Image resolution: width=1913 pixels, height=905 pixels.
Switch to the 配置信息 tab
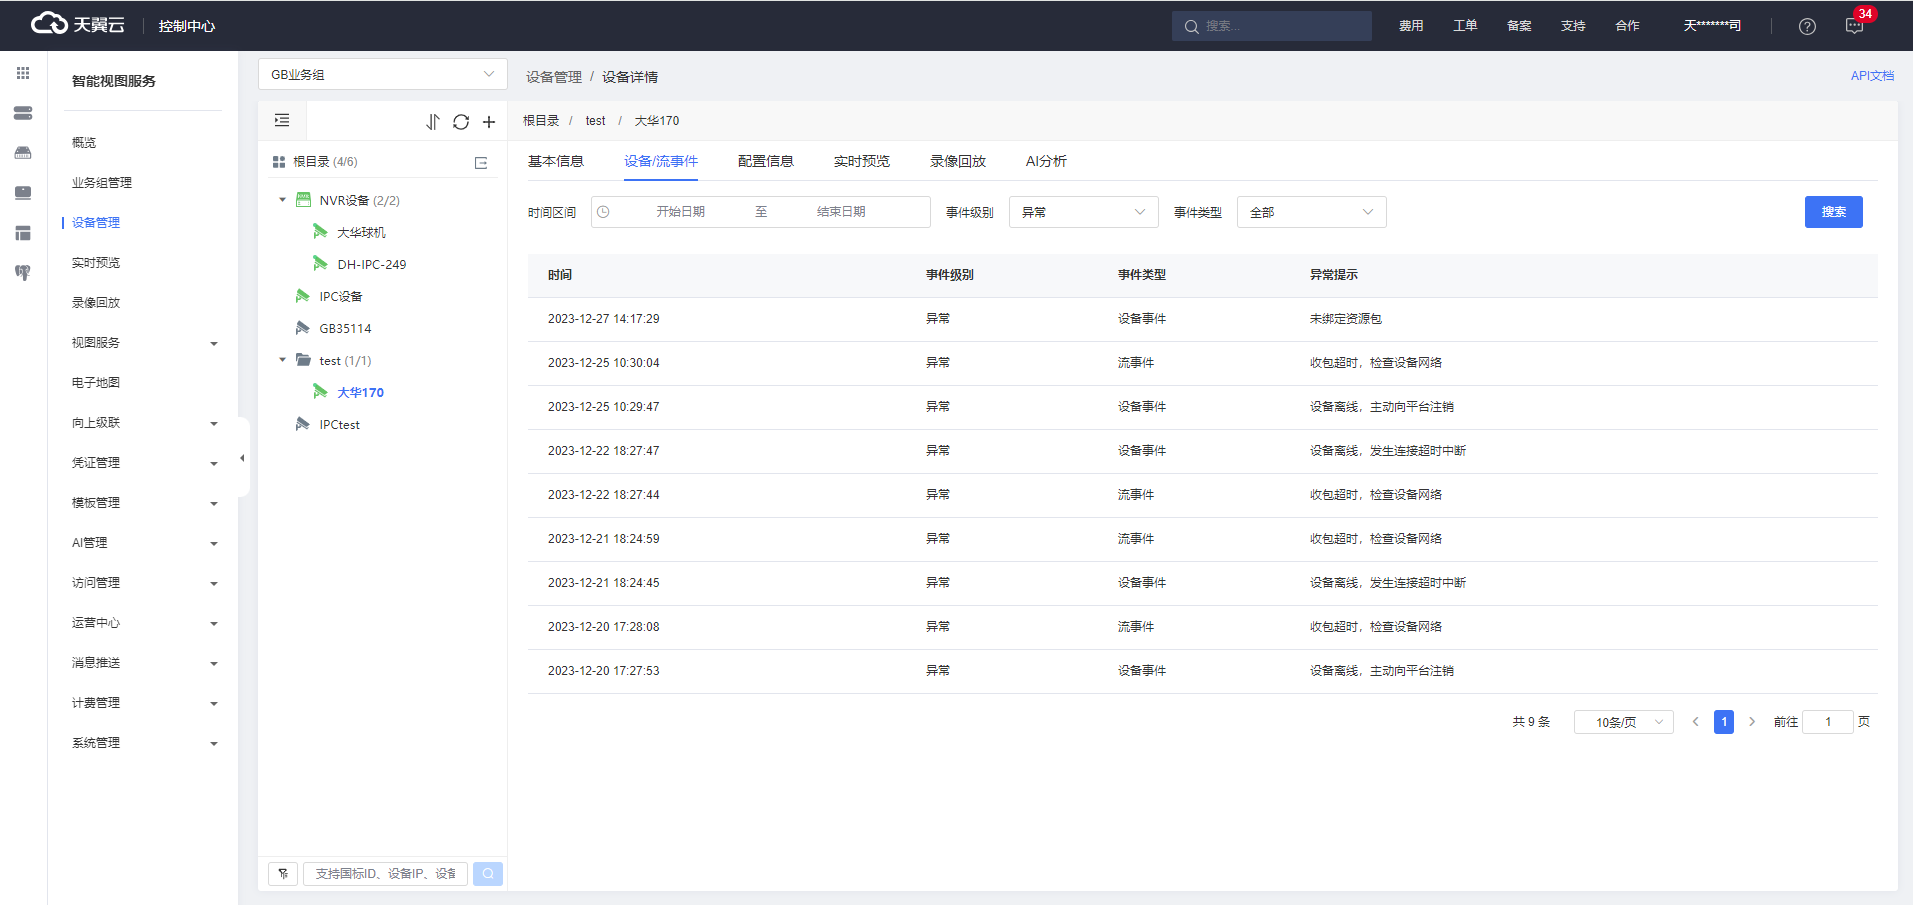pyautogui.click(x=765, y=161)
